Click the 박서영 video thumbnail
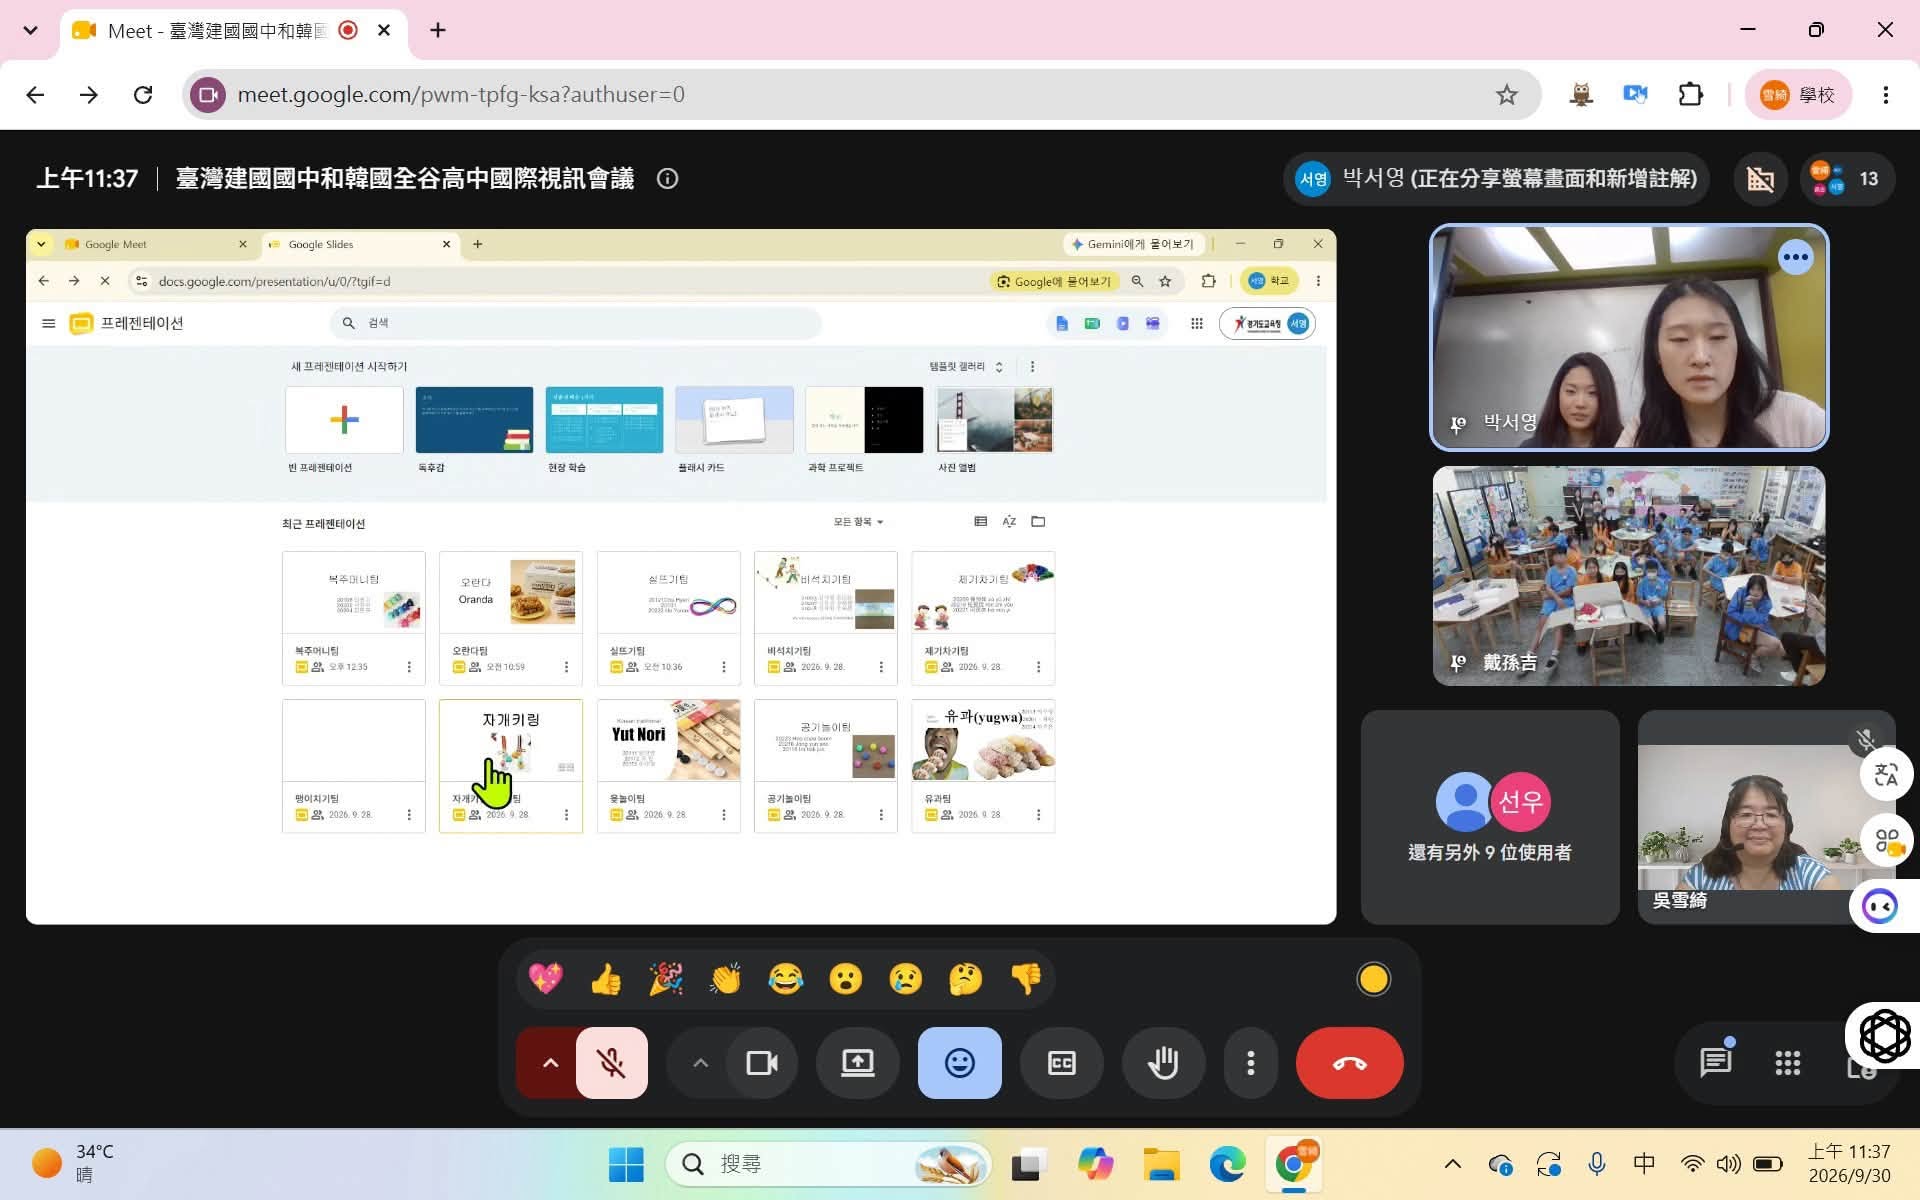This screenshot has height=1200, width=1920. point(1629,337)
